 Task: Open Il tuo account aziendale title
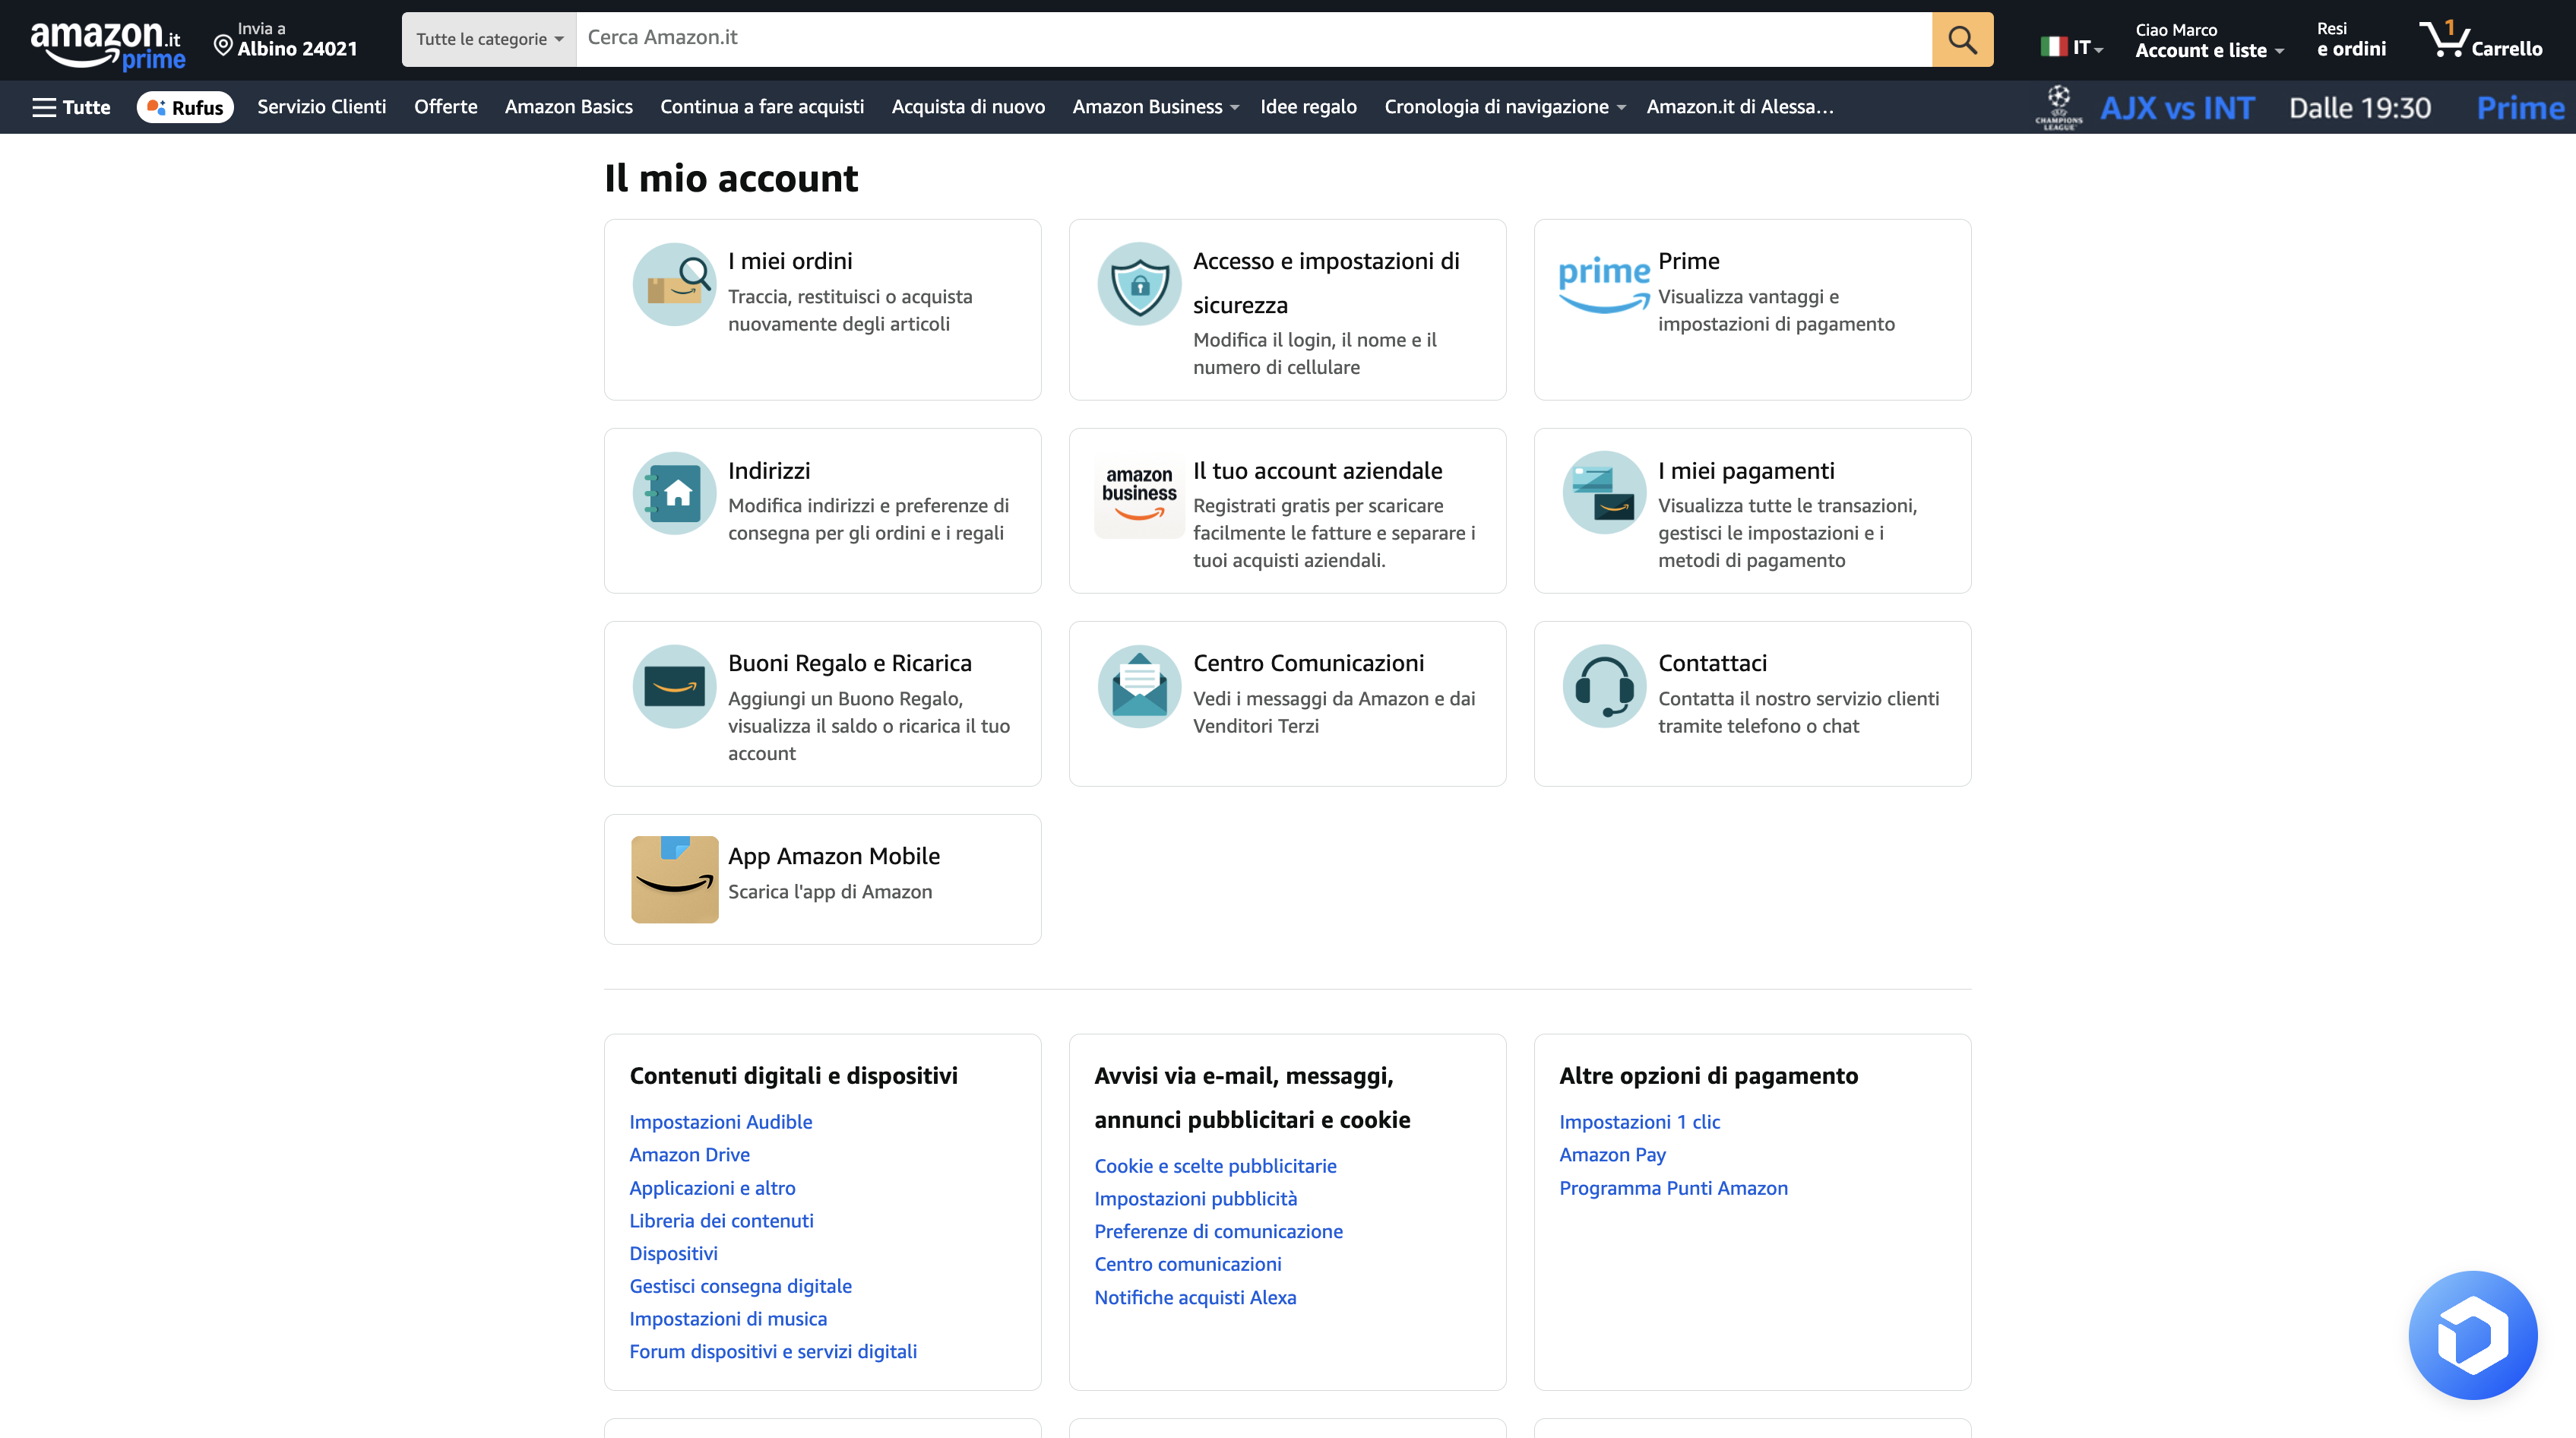click(x=1317, y=471)
